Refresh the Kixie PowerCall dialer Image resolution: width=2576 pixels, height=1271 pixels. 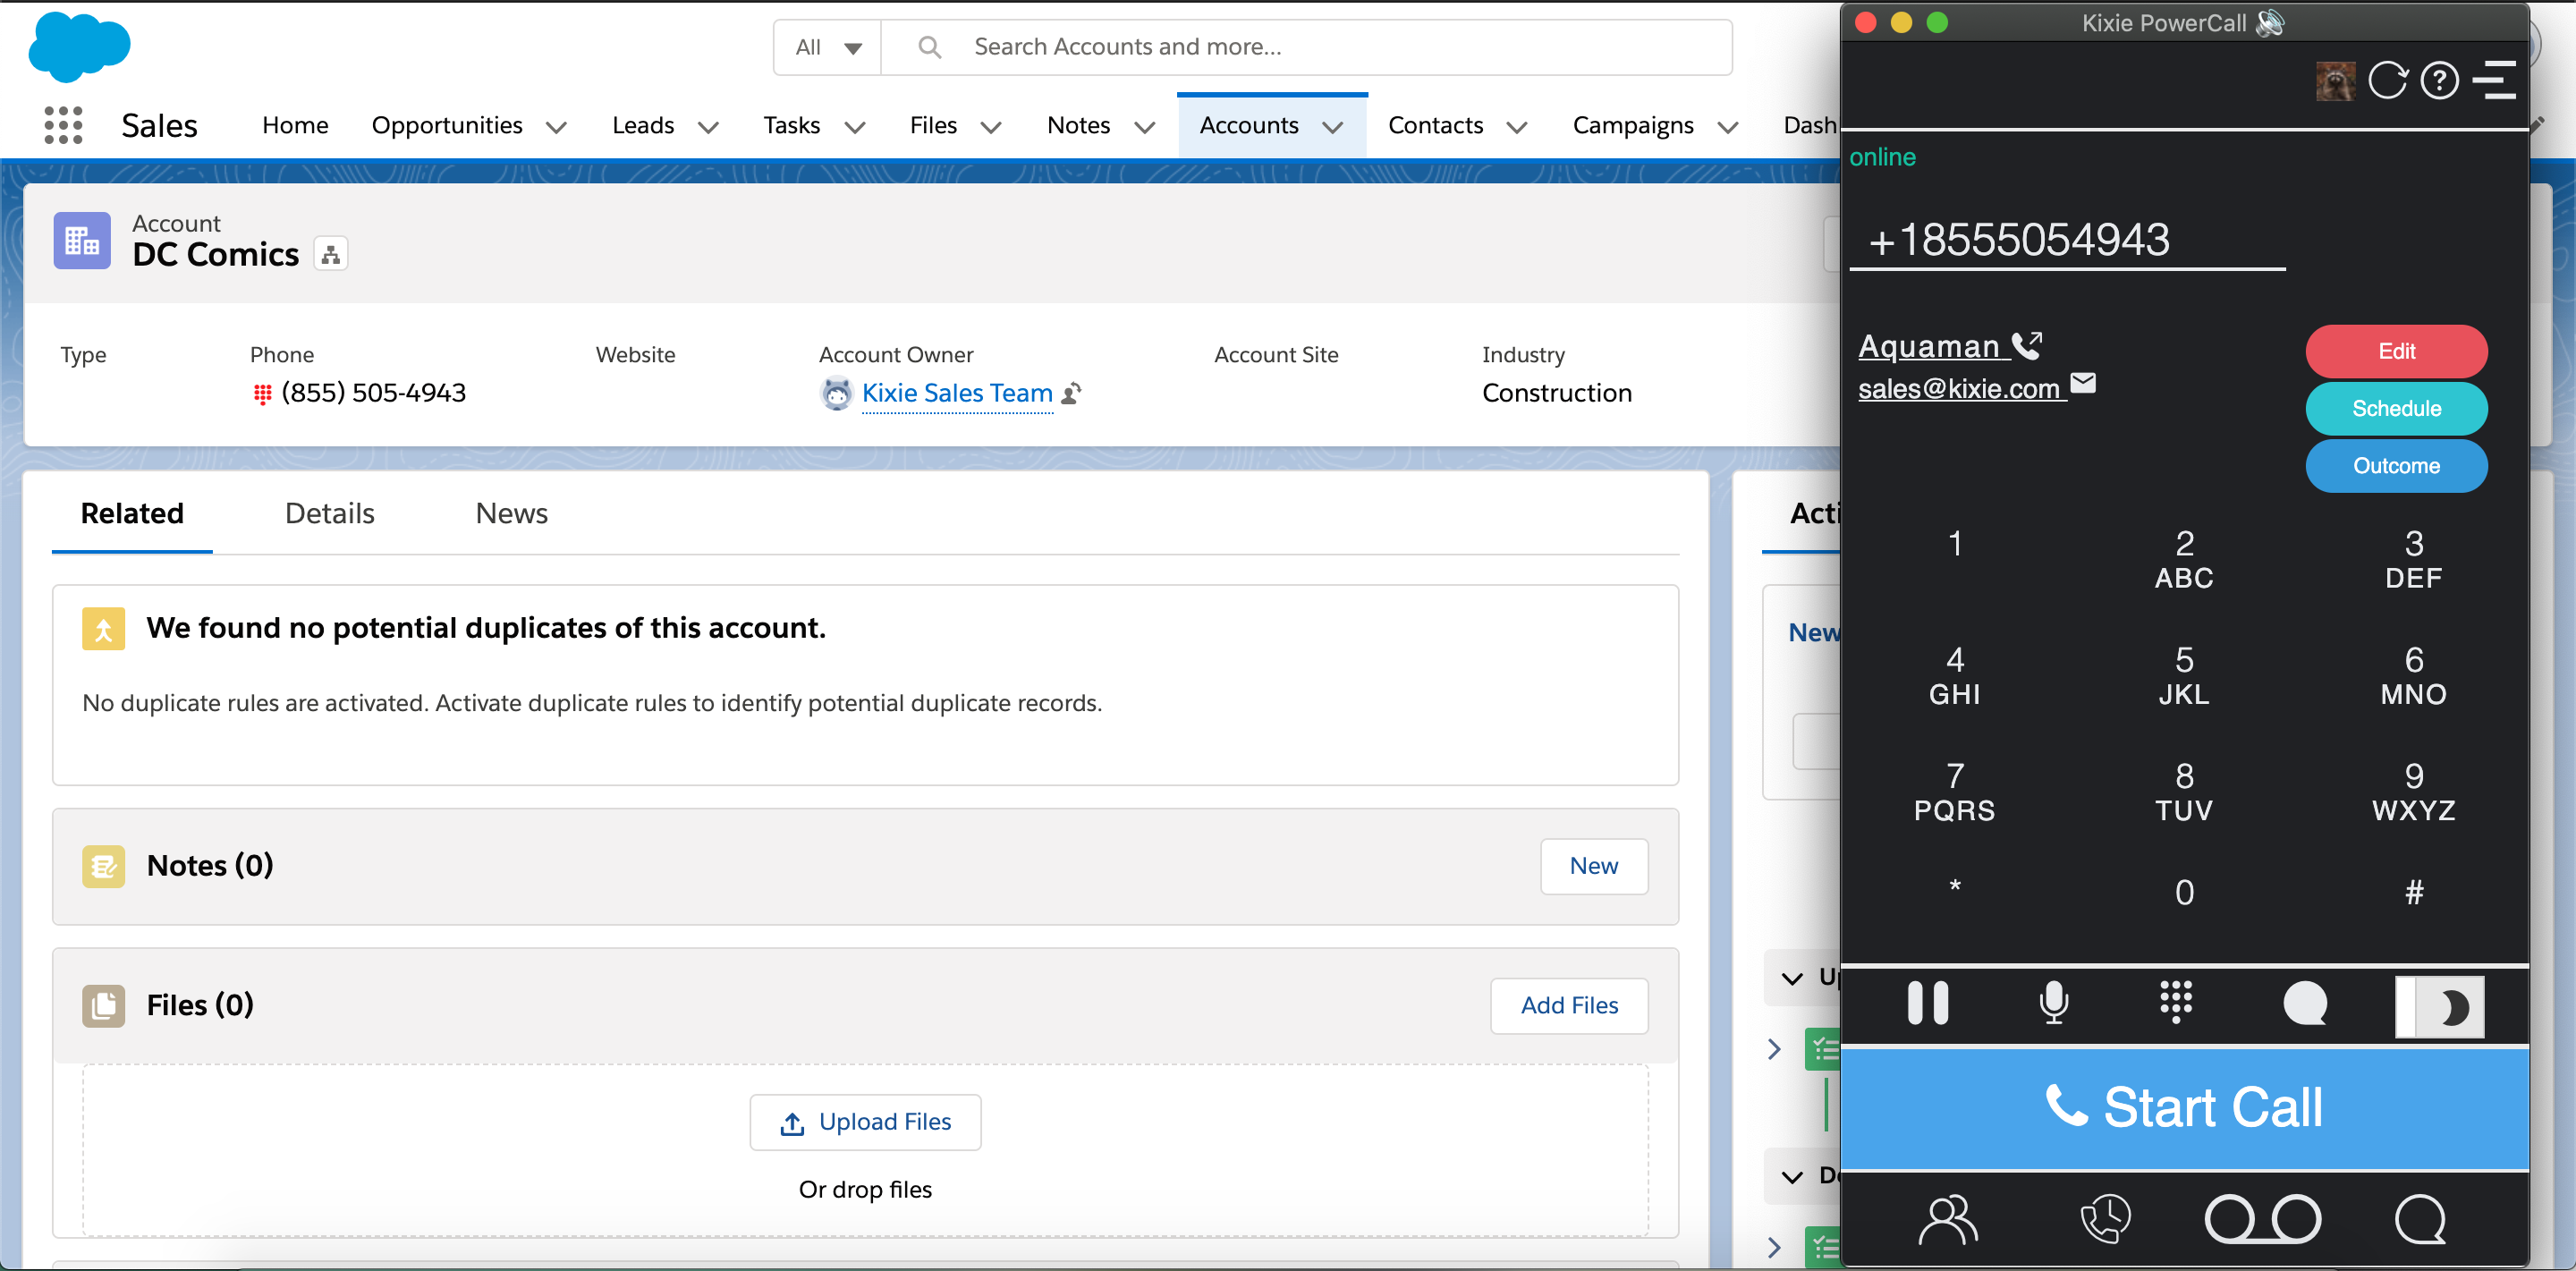pyautogui.click(x=2388, y=81)
